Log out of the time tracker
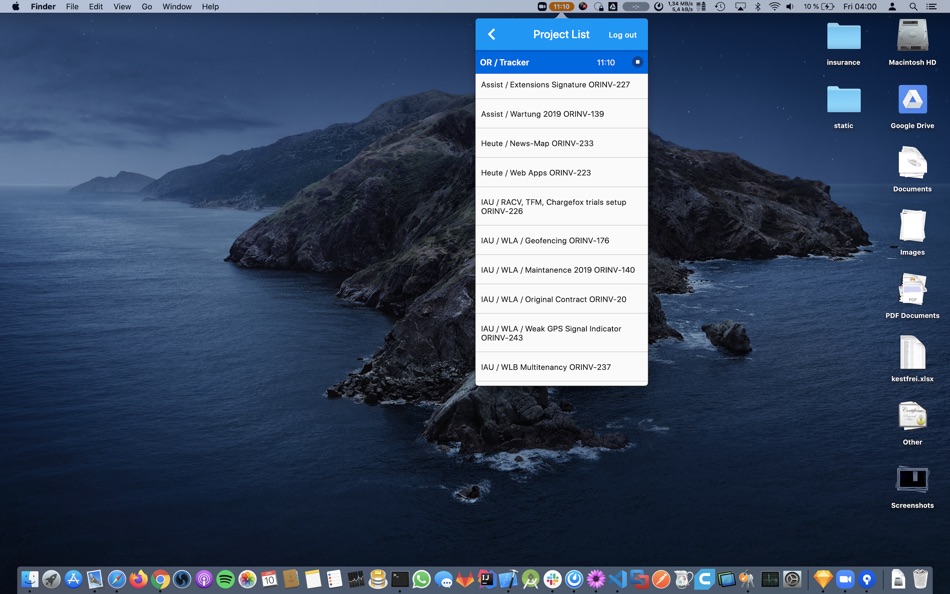Viewport: 950px width, 594px height. pyautogui.click(x=622, y=35)
